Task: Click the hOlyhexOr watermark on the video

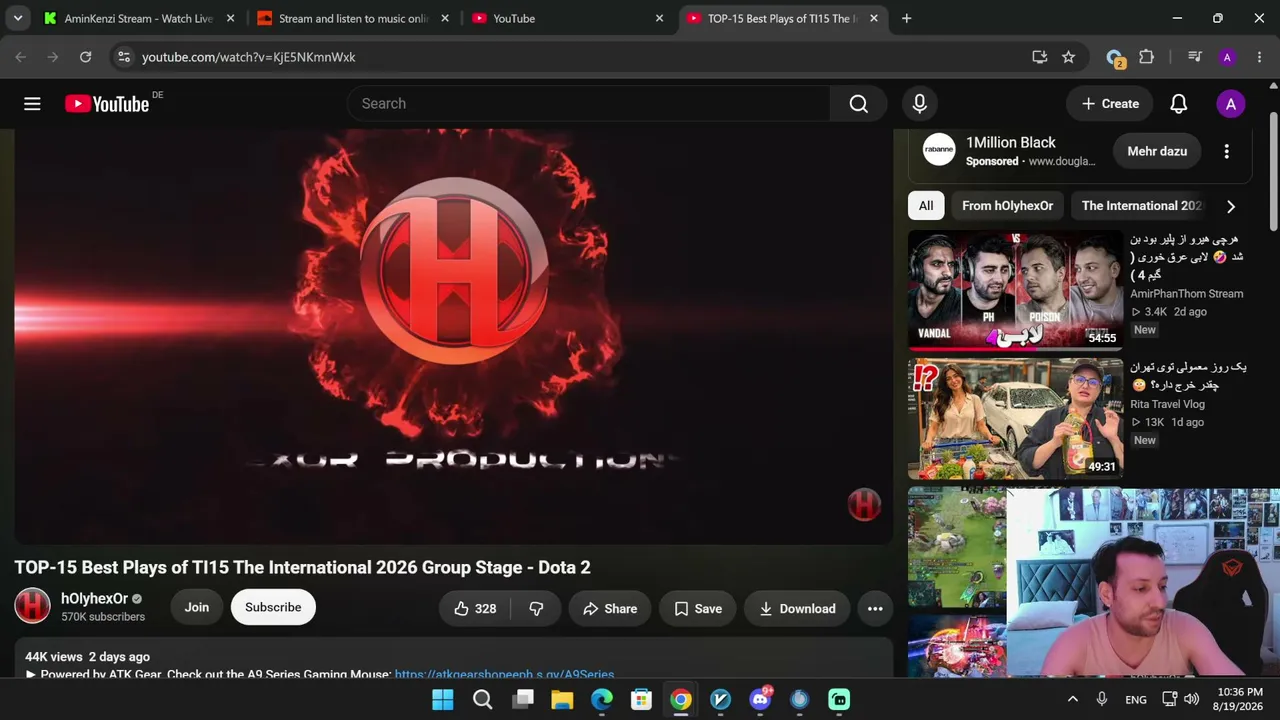Action: (x=864, y=504)
